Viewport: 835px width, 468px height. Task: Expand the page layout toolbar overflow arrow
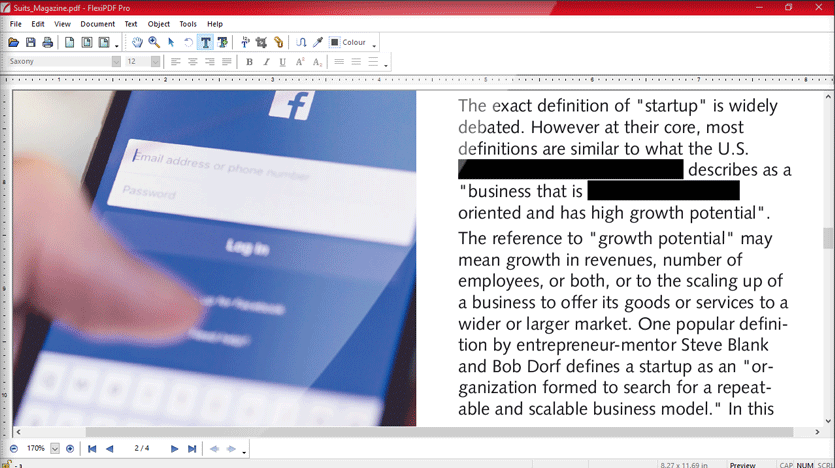pos(117,45)
